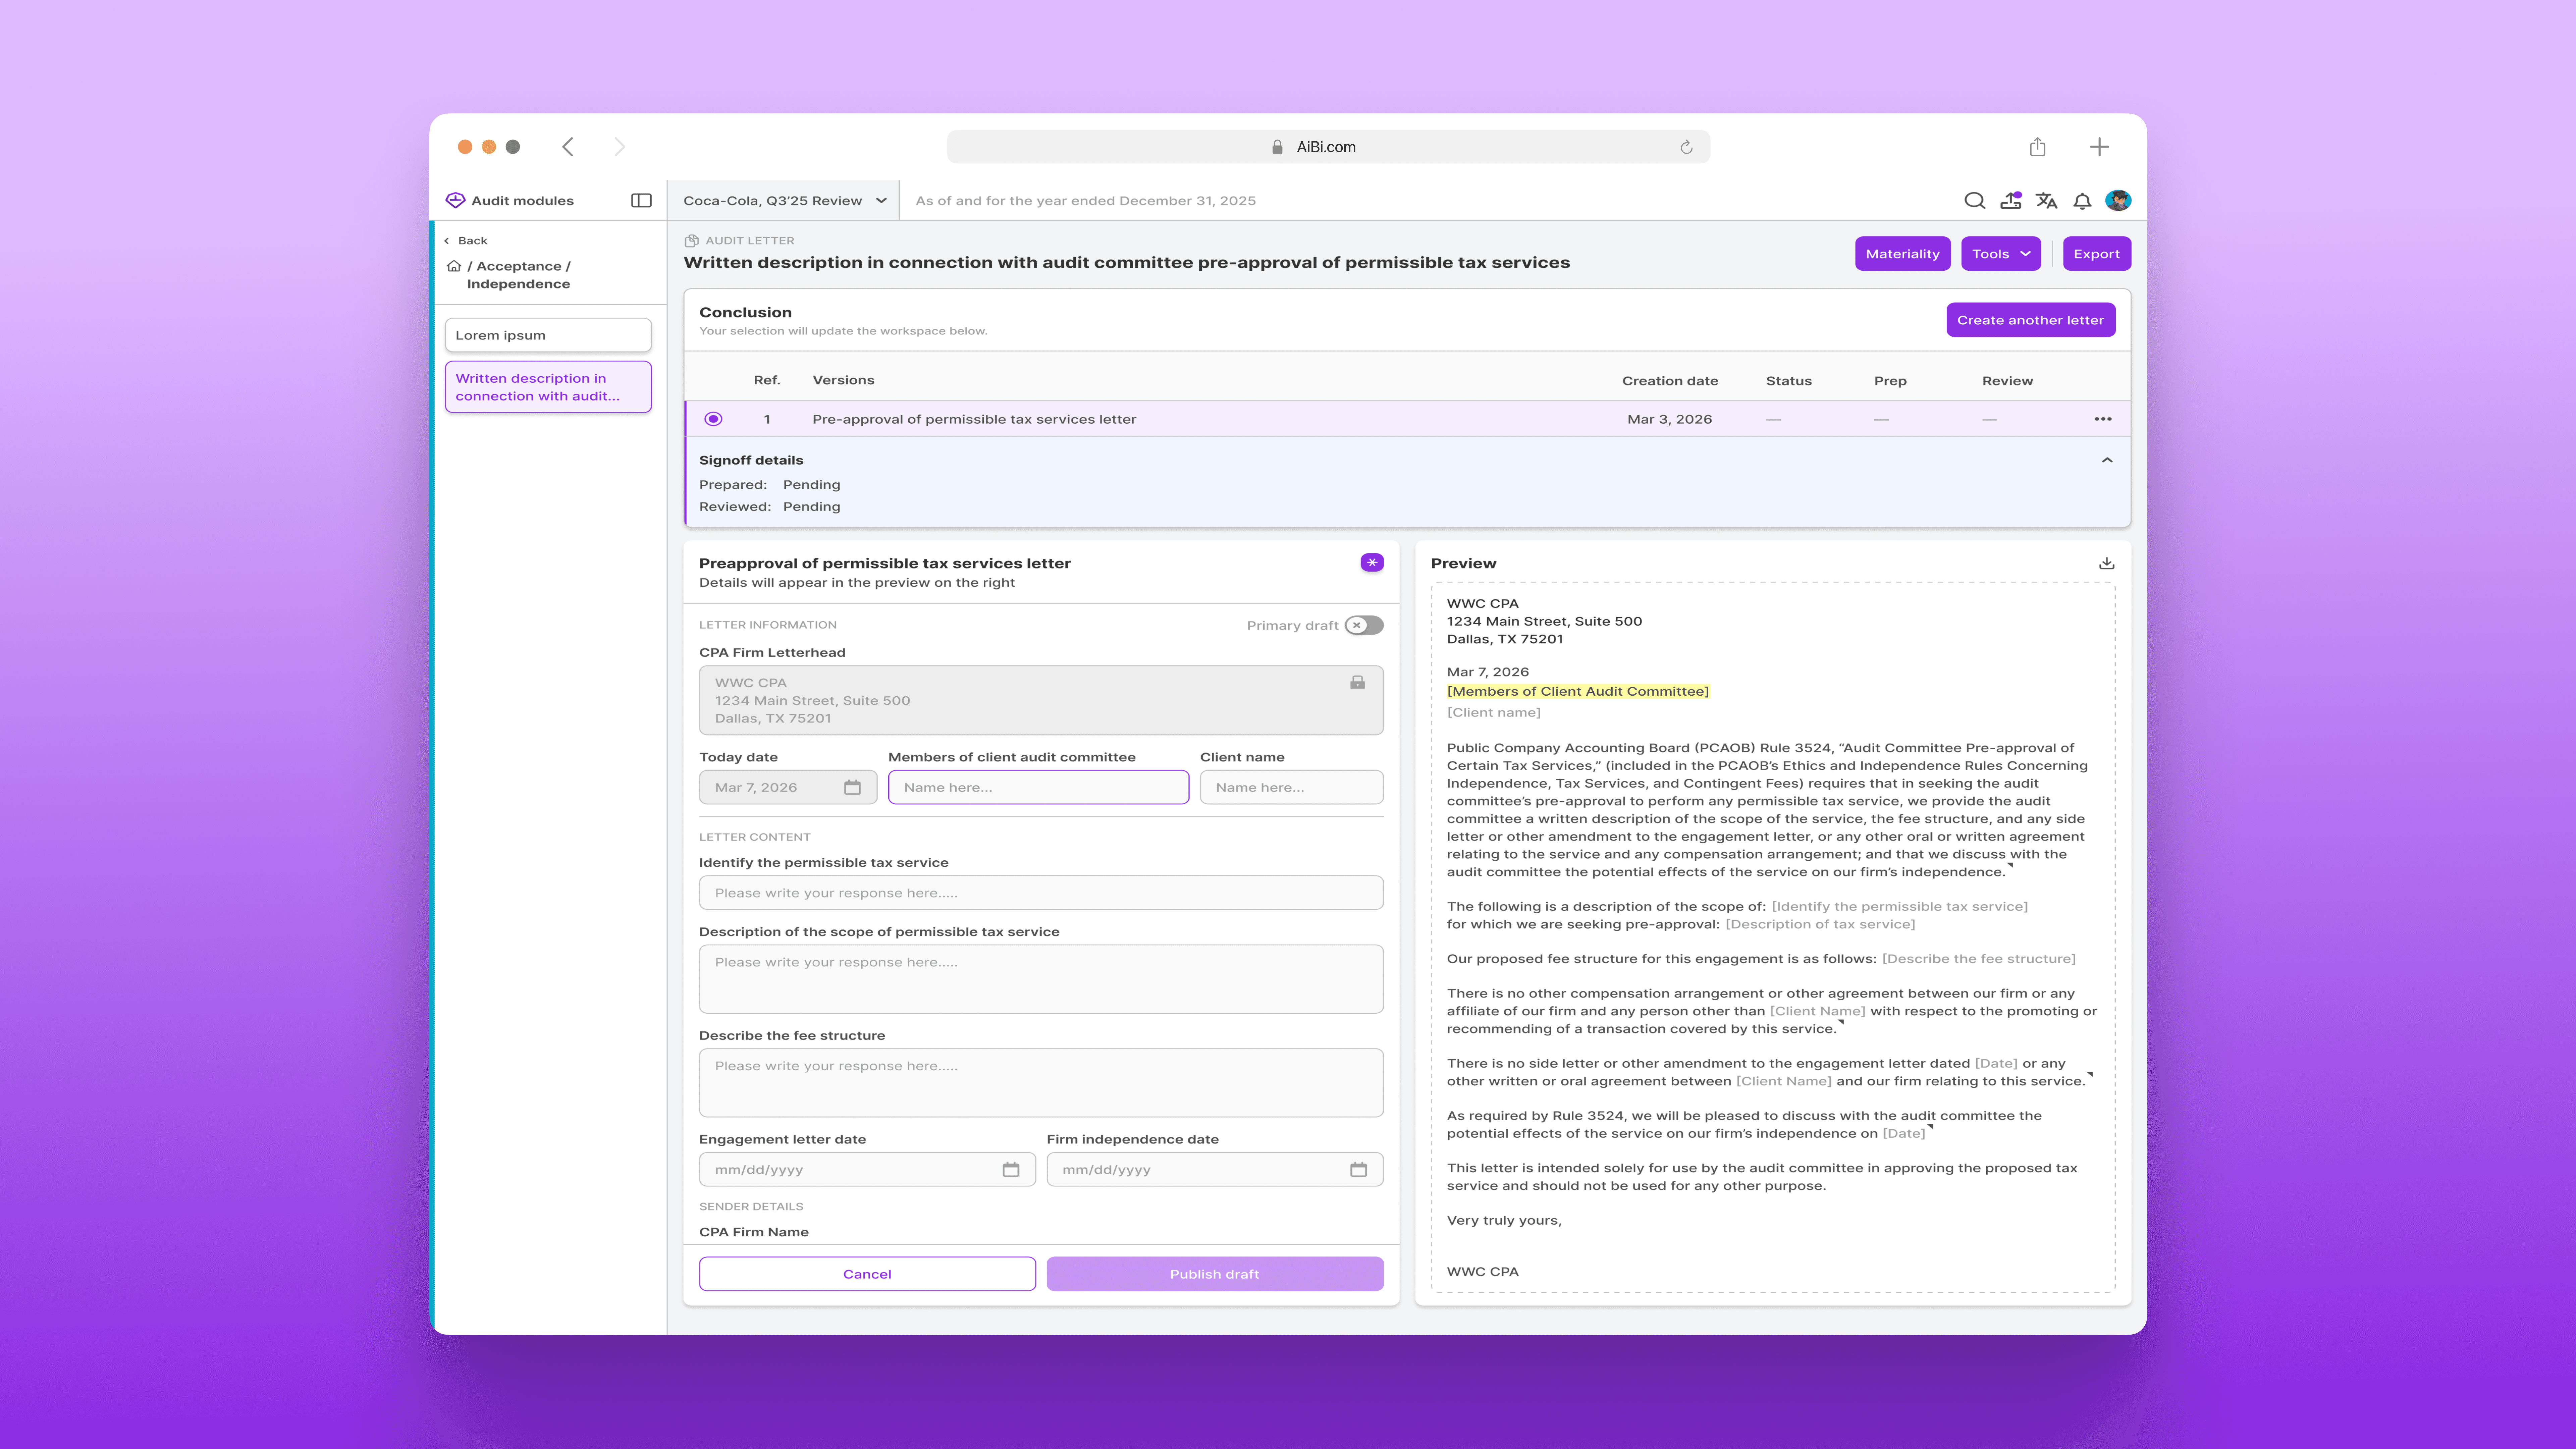Click the browser share icon
The height and width of the screenshot is (1449, 2576).
[2037, 147]
